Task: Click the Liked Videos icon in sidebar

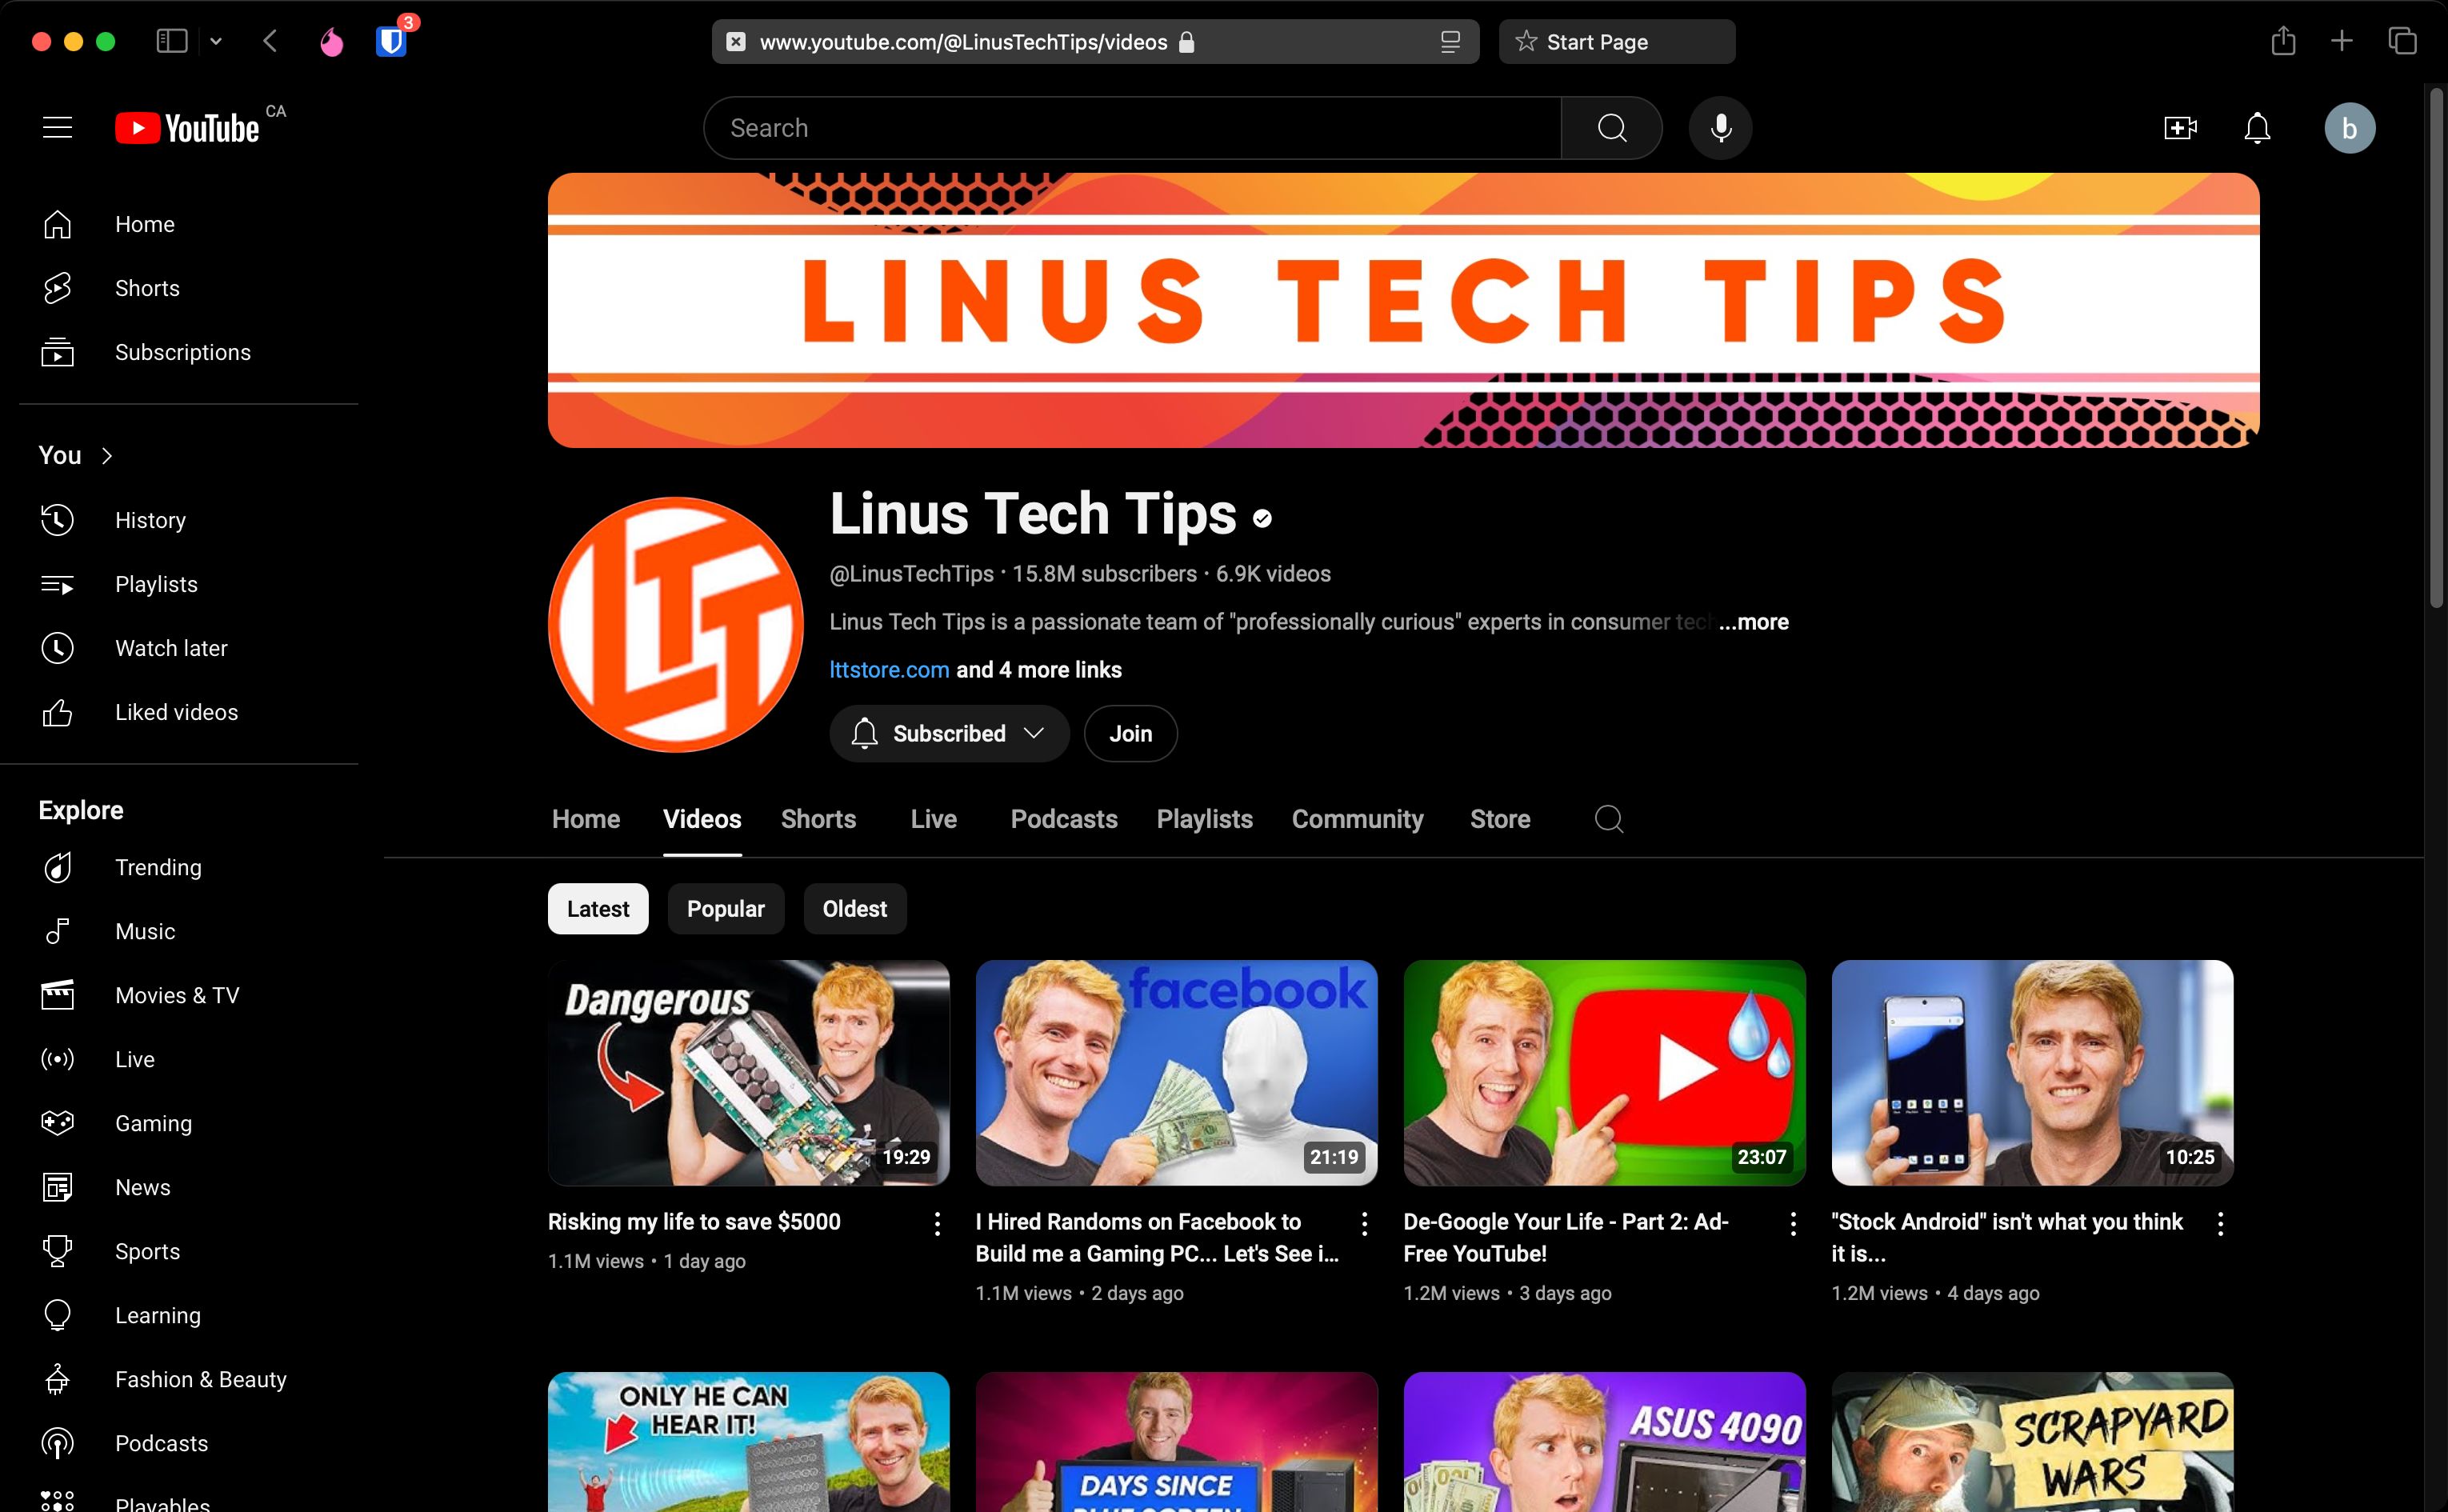Action: tap(56, 711)
